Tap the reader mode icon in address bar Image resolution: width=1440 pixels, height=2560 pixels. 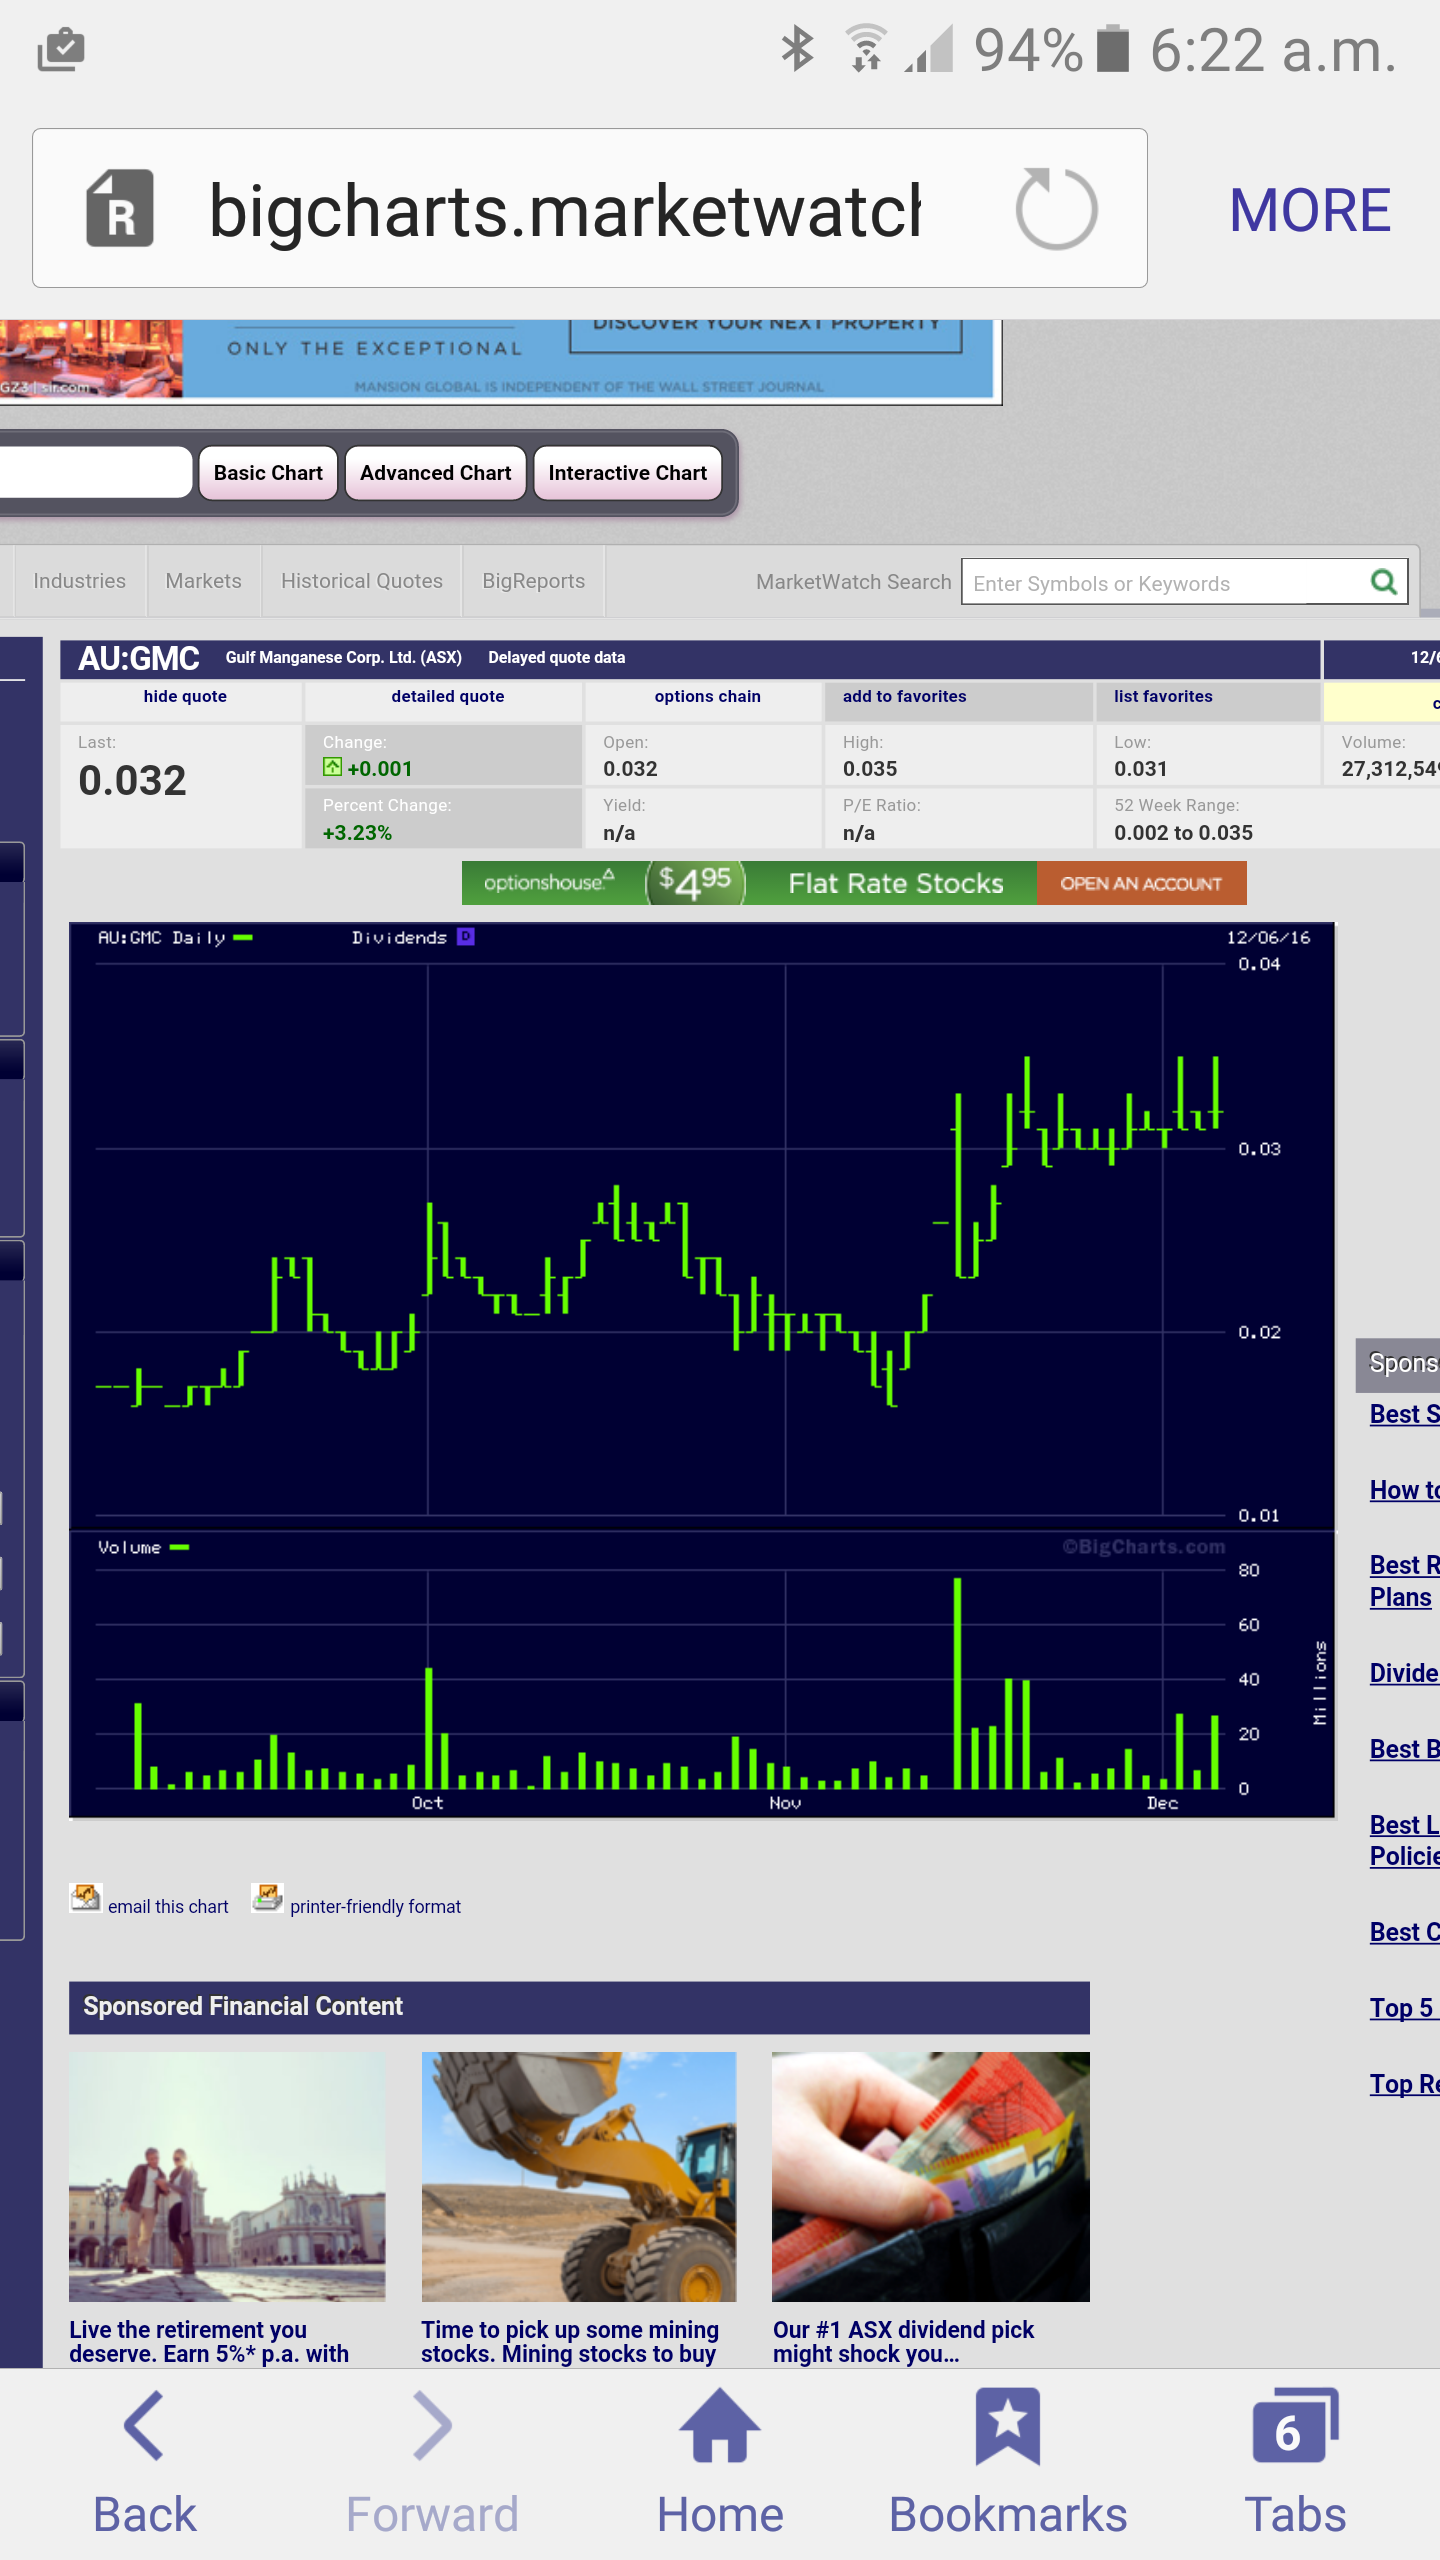pos(120,208)
